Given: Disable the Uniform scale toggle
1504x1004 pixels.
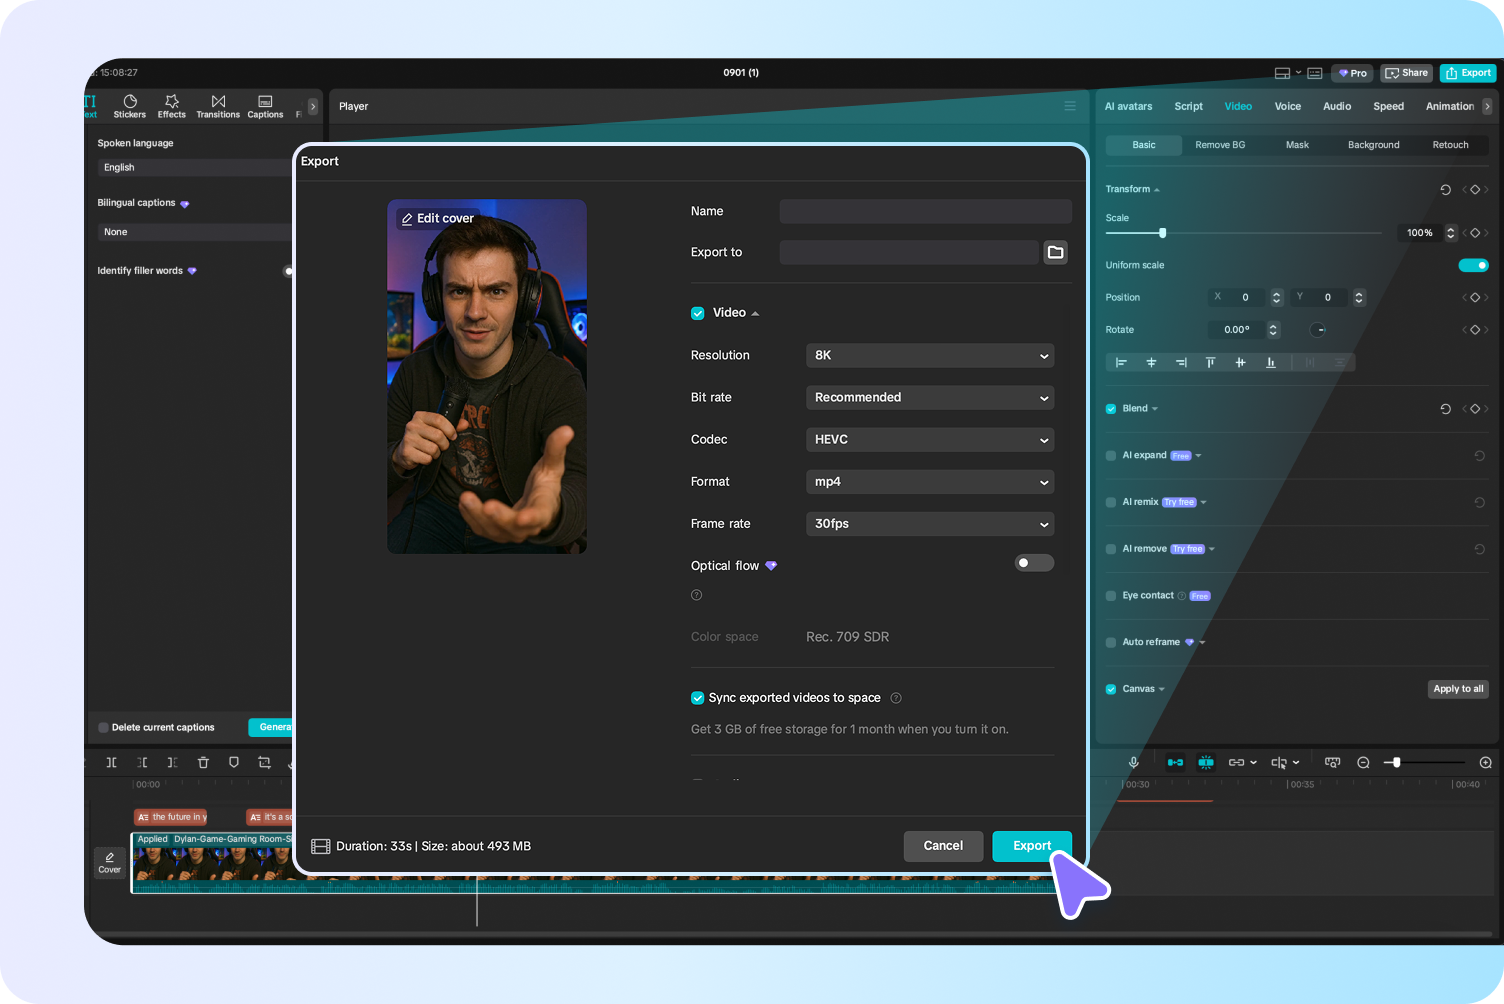Looking at the screenshot, I should click(1473, 265).
